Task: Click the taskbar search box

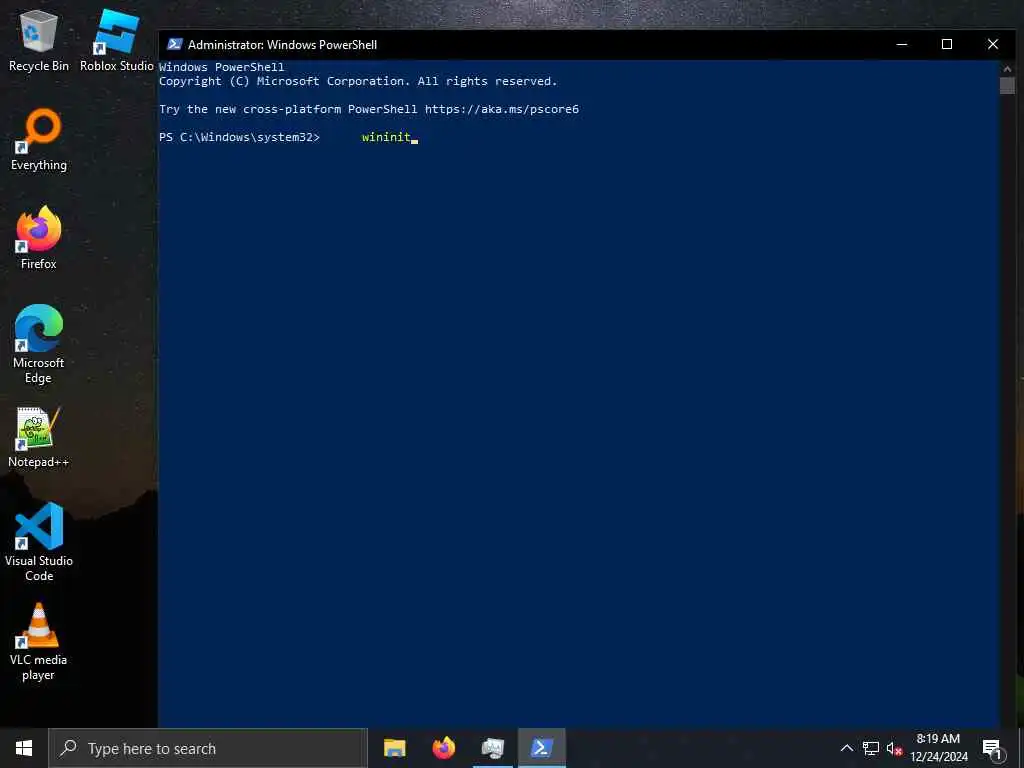Action: point(208,748)
